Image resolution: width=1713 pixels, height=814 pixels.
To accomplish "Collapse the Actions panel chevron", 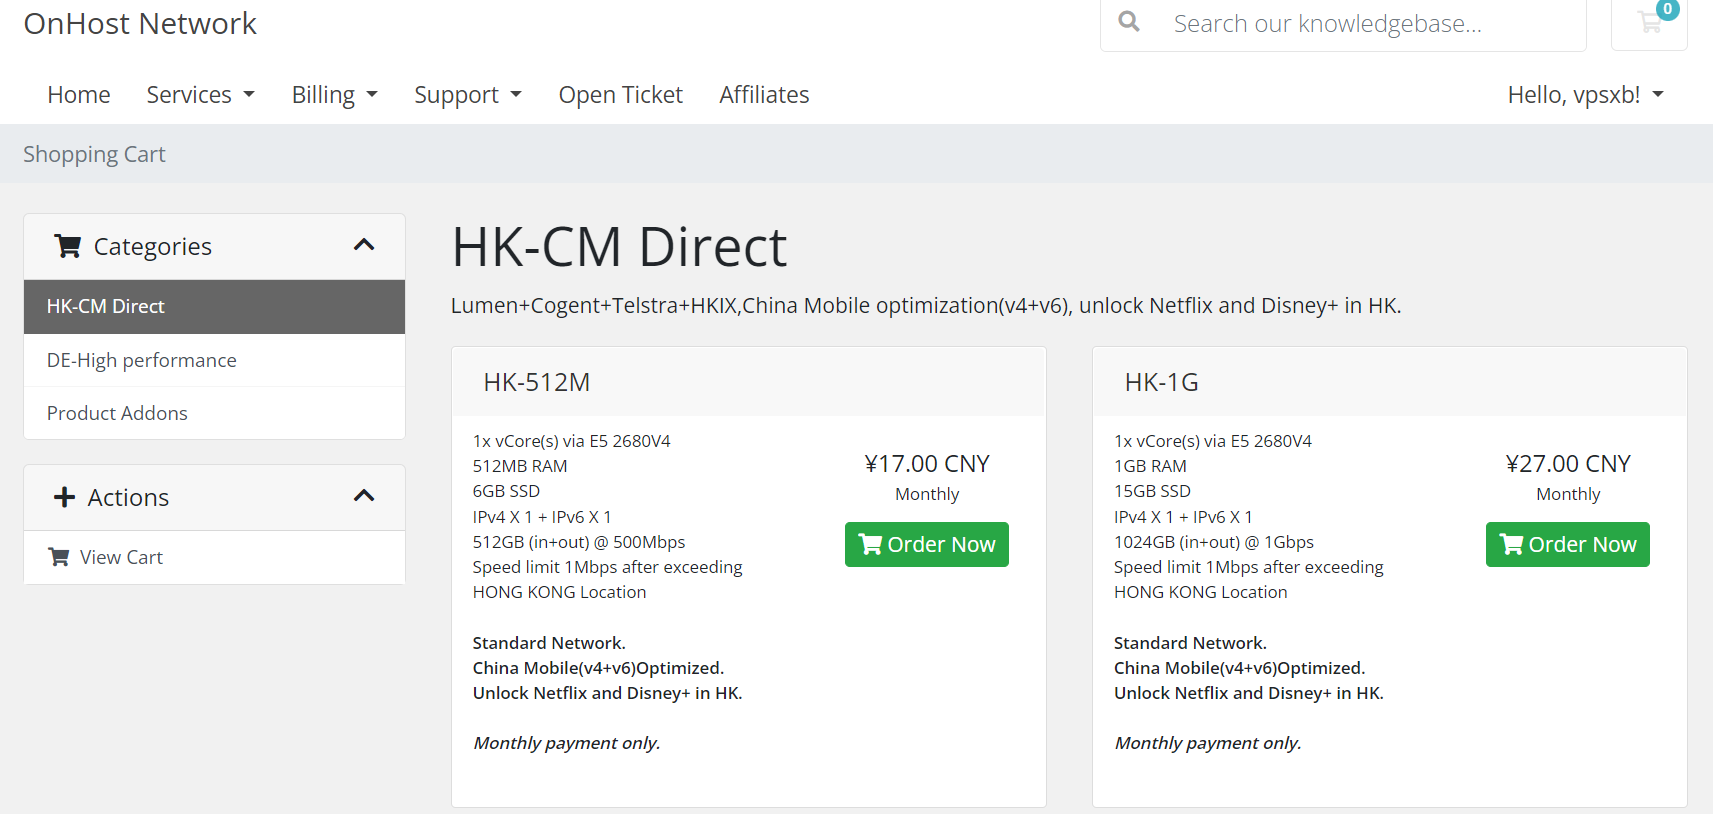I will [364, 496].
